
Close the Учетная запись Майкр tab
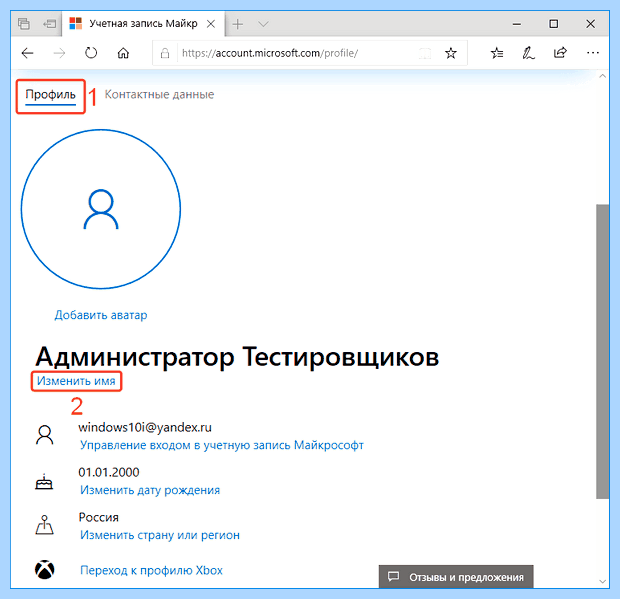(x=211, y=24)
